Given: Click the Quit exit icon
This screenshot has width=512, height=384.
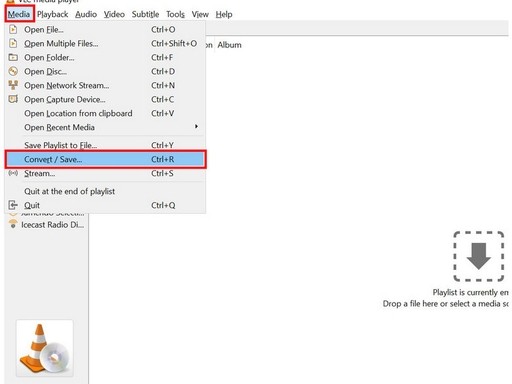Looking at the screenshot, I should (x=13, y=205).
